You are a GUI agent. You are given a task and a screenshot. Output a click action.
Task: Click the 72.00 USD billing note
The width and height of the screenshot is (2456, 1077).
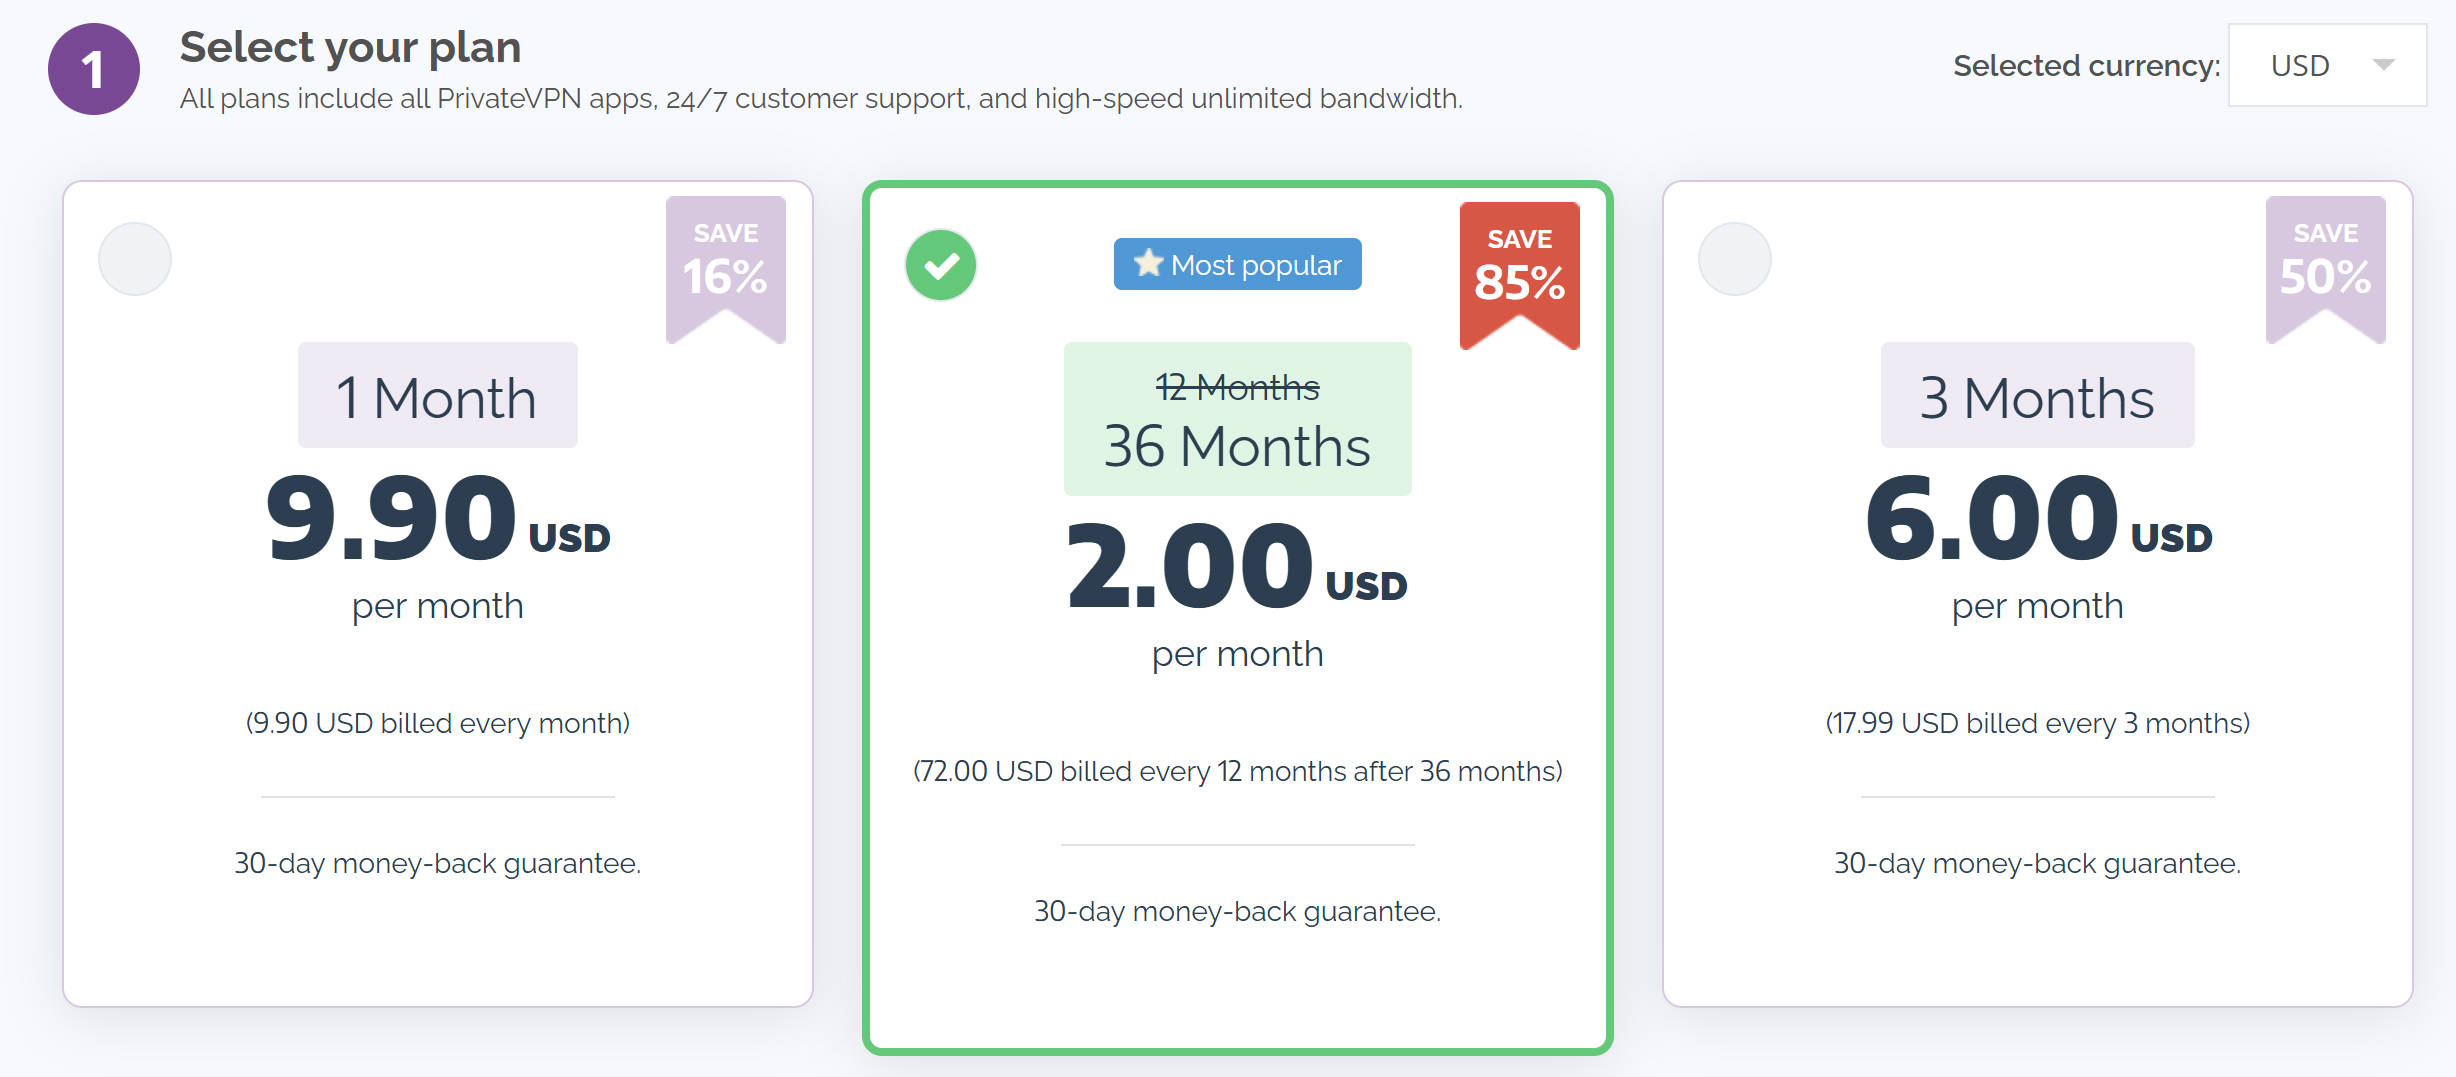click(x=1238, y=771)
